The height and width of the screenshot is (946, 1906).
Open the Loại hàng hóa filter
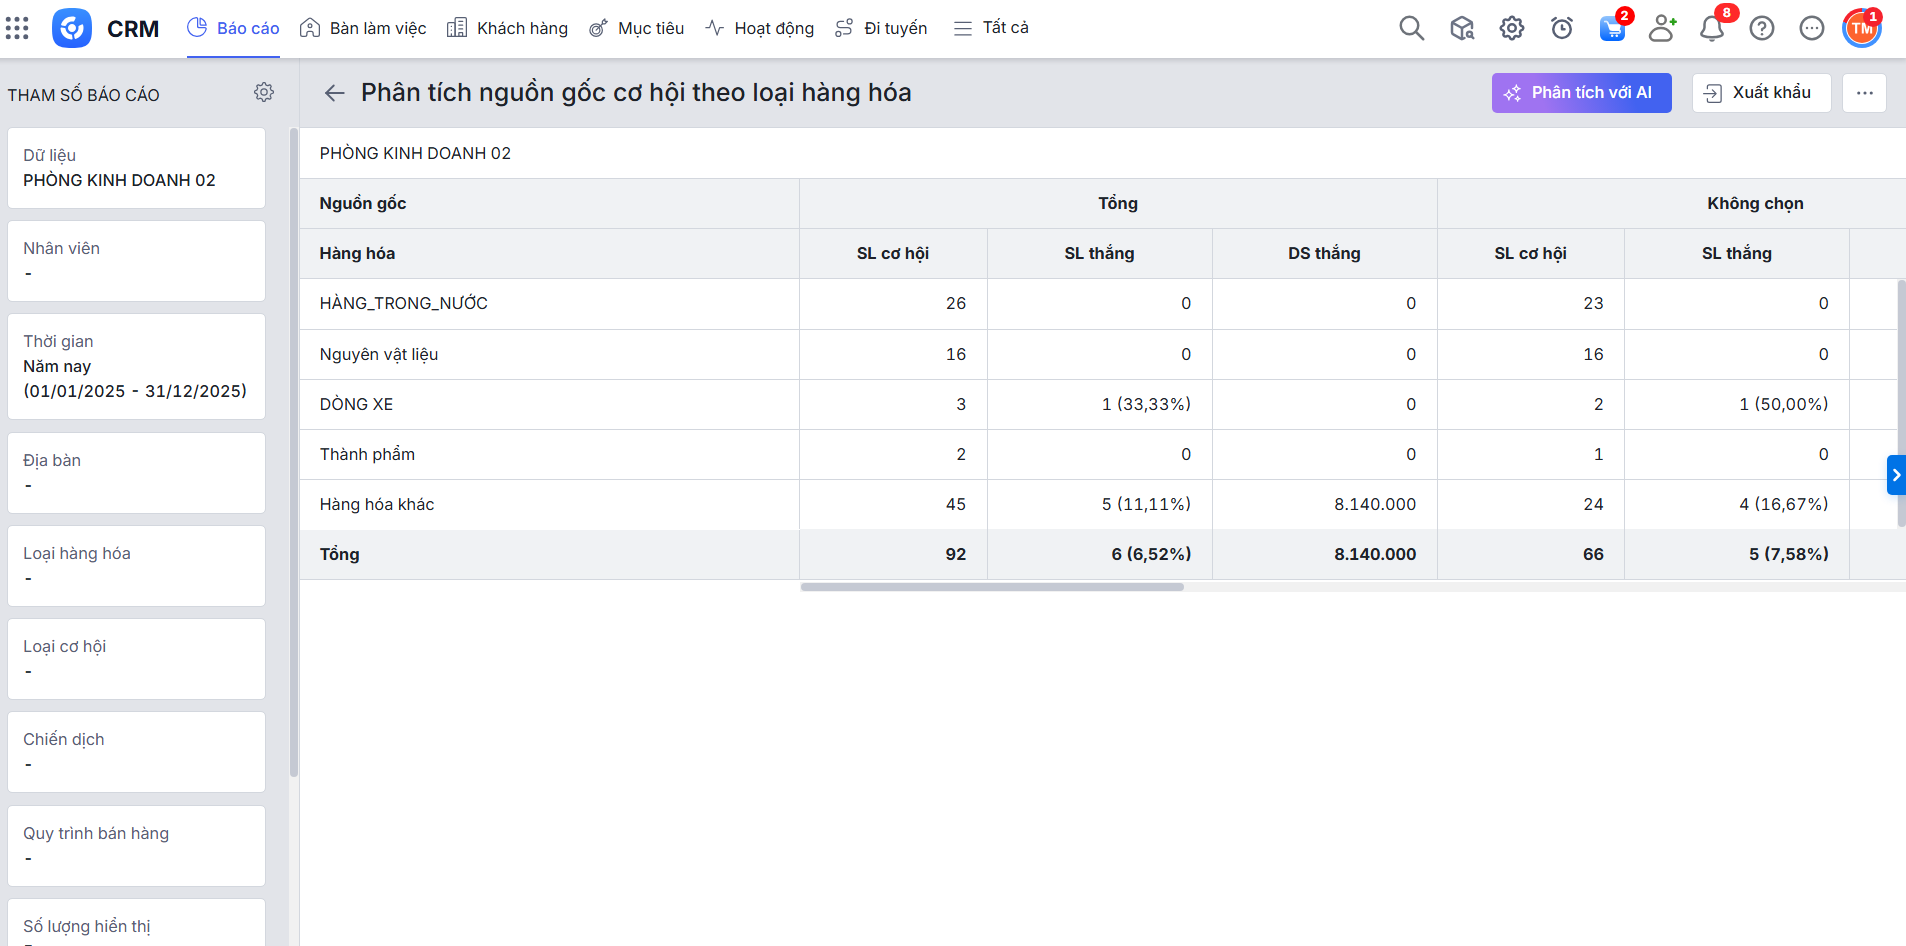click(x=136, y=566)
